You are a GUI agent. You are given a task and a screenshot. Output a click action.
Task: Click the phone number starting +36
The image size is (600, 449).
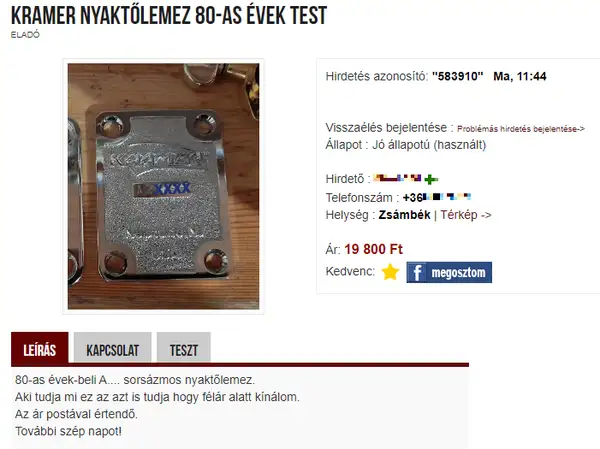click(x=437, y=198)
